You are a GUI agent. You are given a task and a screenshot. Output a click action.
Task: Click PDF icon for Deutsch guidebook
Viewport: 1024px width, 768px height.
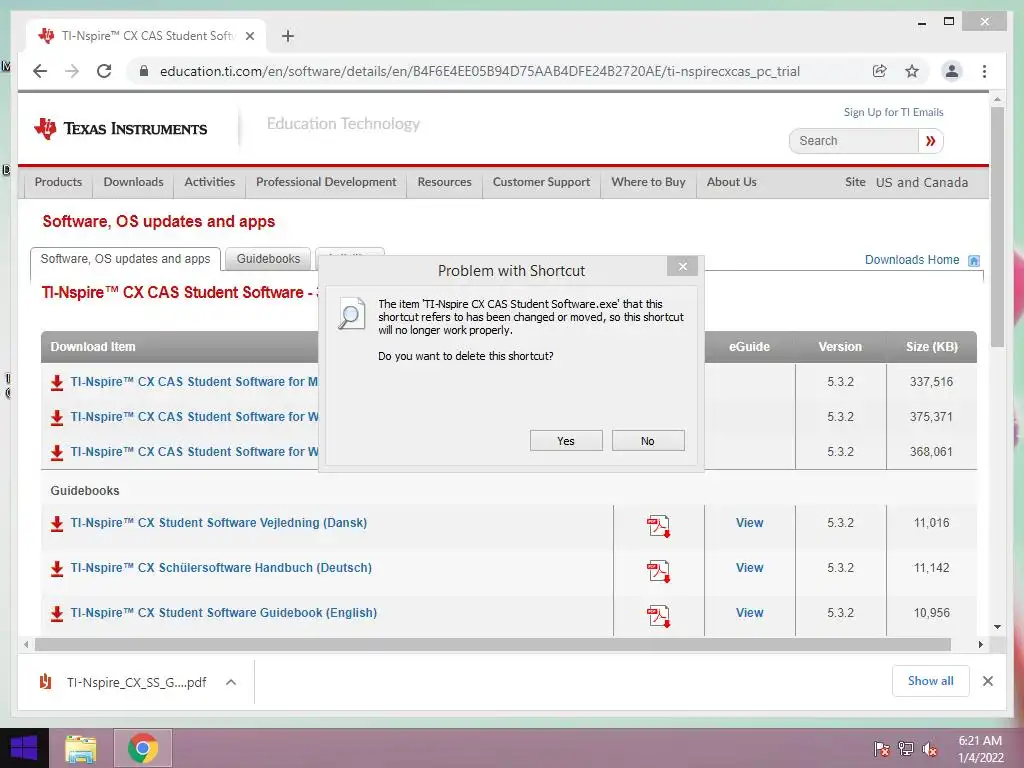coord(658,571)
